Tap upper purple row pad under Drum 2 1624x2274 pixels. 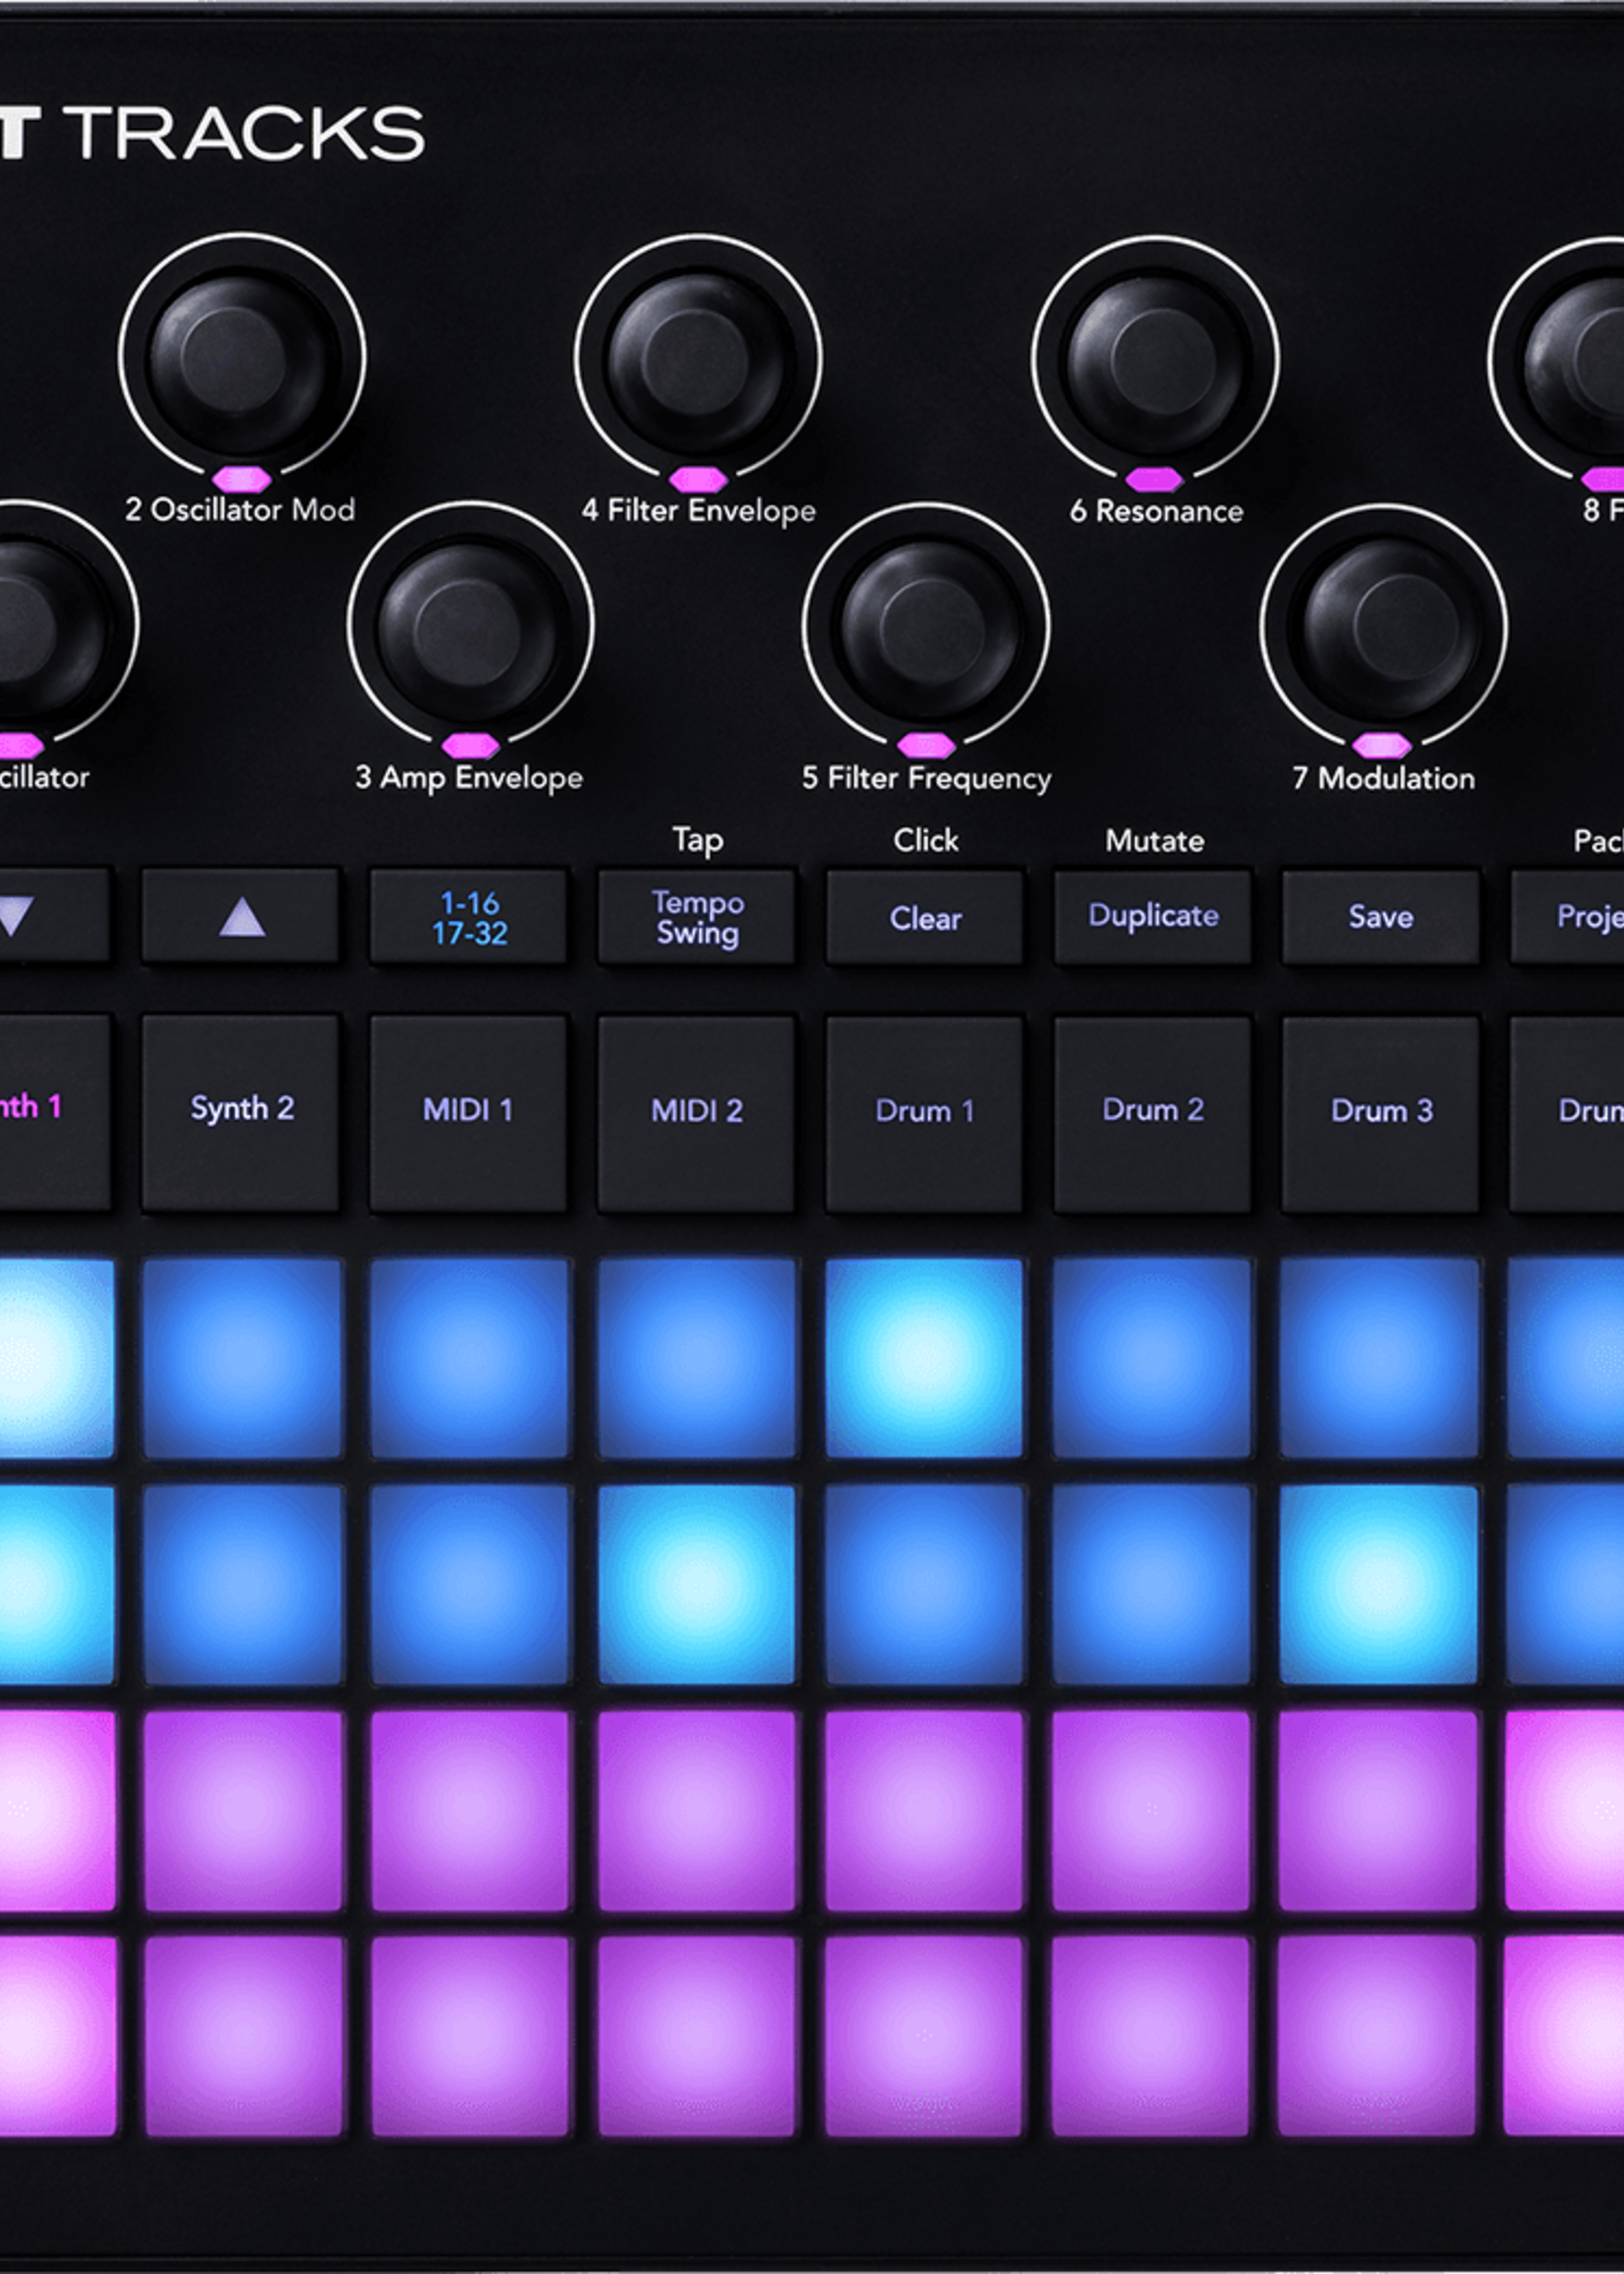(1152, 1811)
